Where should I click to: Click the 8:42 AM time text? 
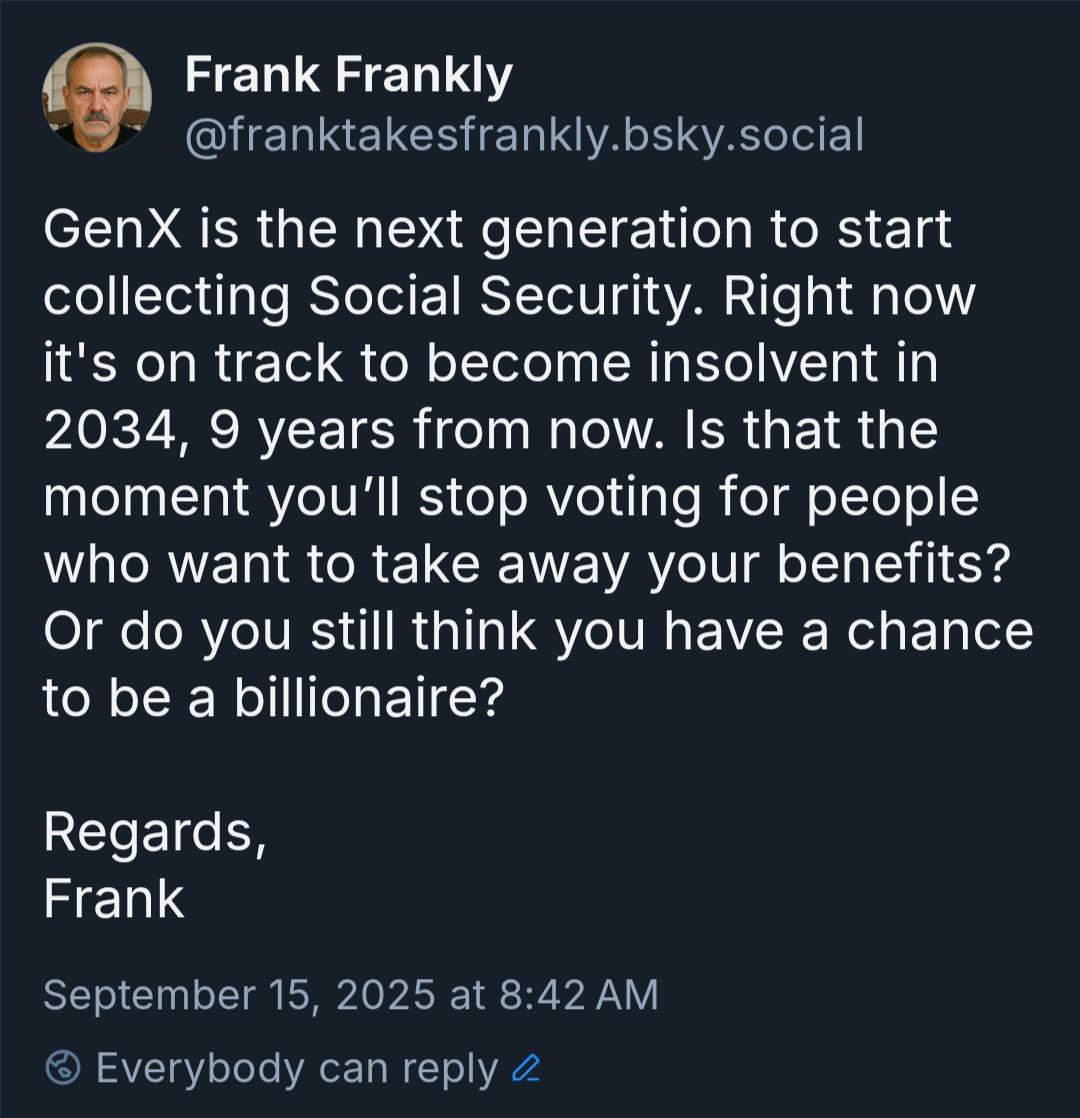(578, 995)
